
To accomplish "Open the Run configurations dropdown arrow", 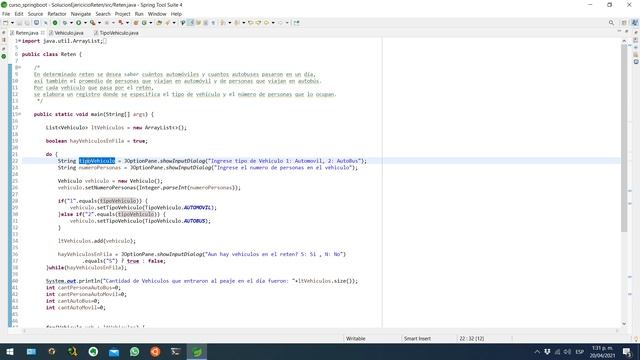I will [x=85, y=23].
